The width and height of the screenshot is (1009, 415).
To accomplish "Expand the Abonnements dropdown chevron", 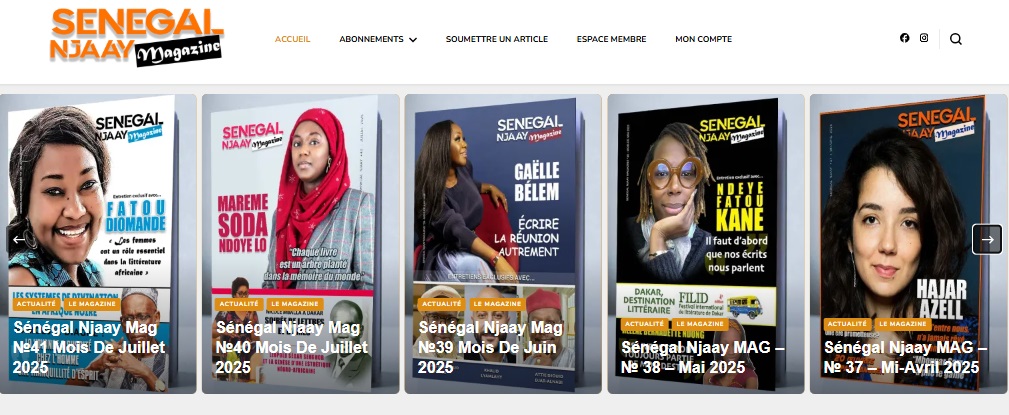I will pyautogui.click(x=413, y=40).
